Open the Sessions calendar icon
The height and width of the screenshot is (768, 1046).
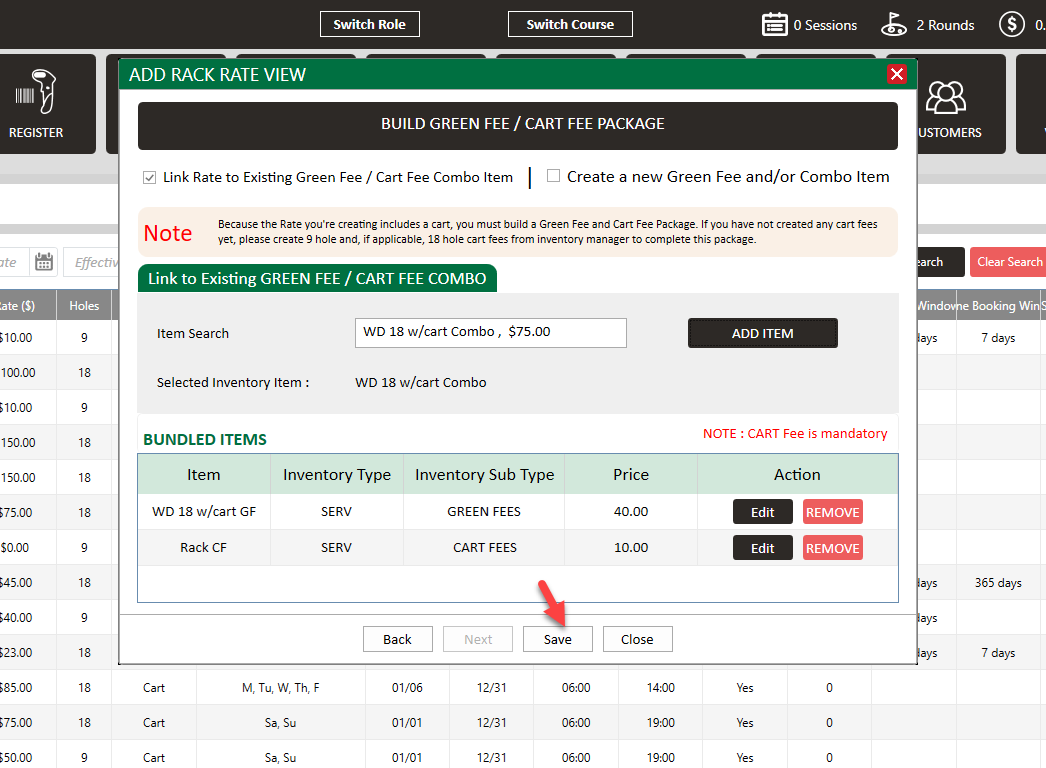[774, 25]
